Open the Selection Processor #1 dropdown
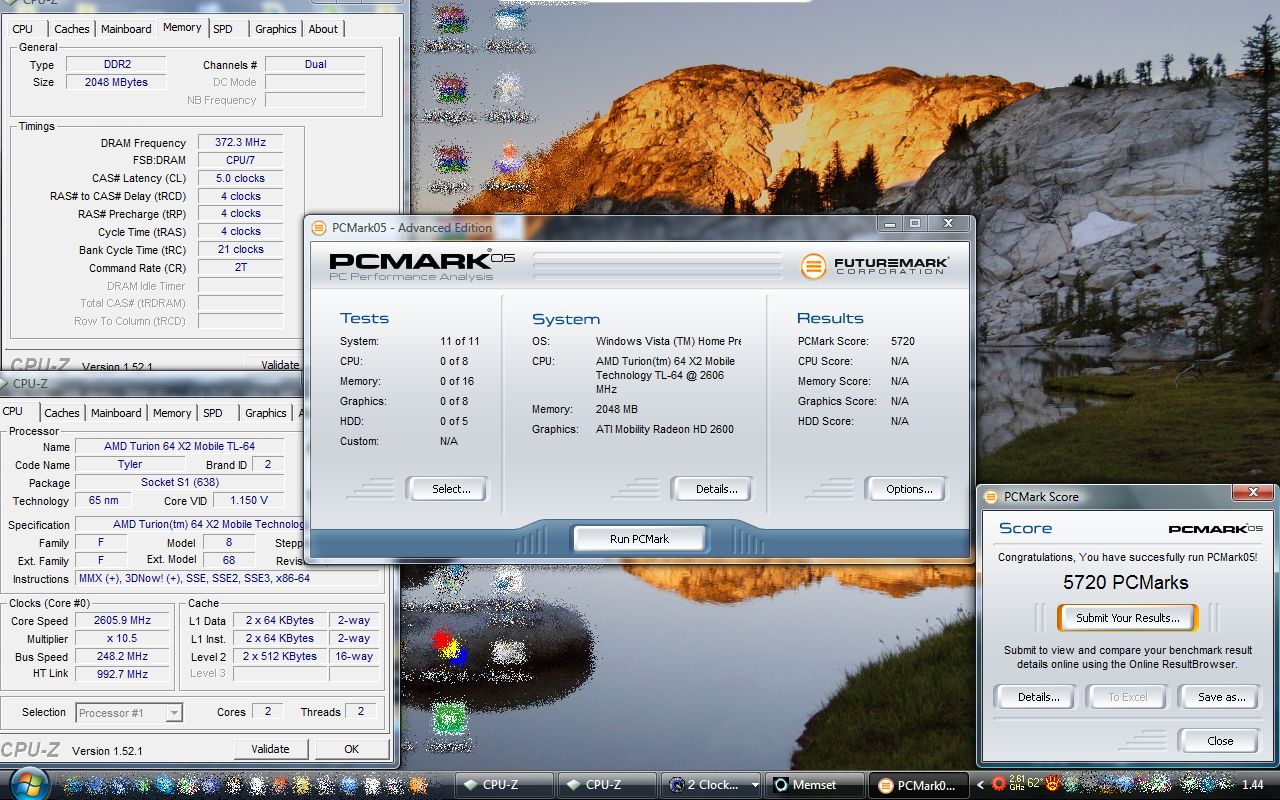The width and height of the screenshot is (1280, 800). tap(129, 712)
